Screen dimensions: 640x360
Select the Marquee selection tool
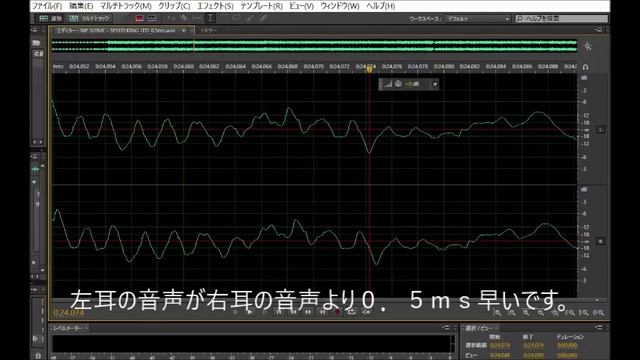click(x=224, y=18)
